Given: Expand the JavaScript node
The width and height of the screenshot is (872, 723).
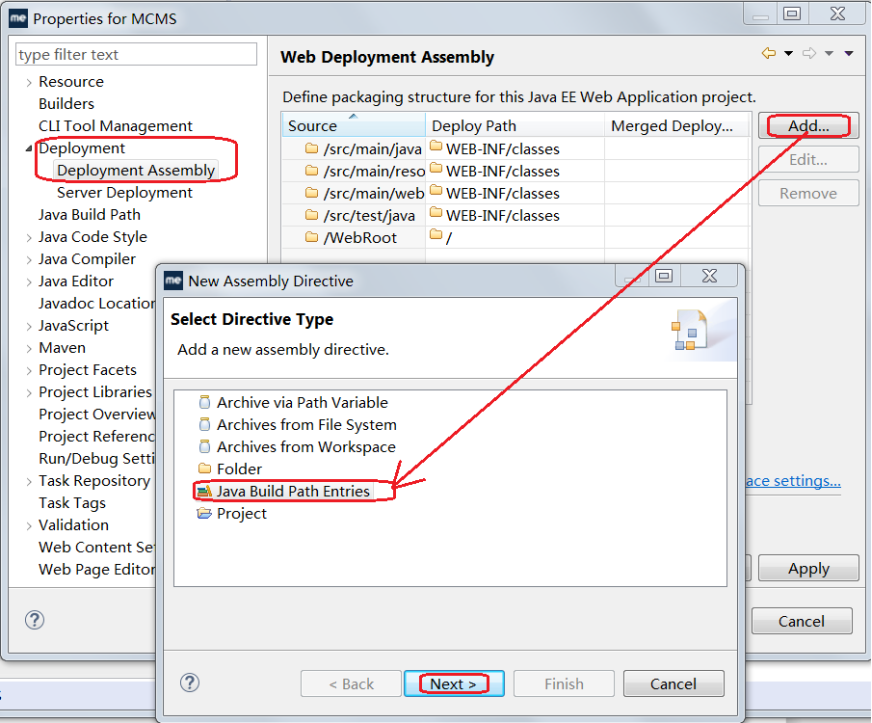Looking at the screenshot, I should click(x=29, y=326).
